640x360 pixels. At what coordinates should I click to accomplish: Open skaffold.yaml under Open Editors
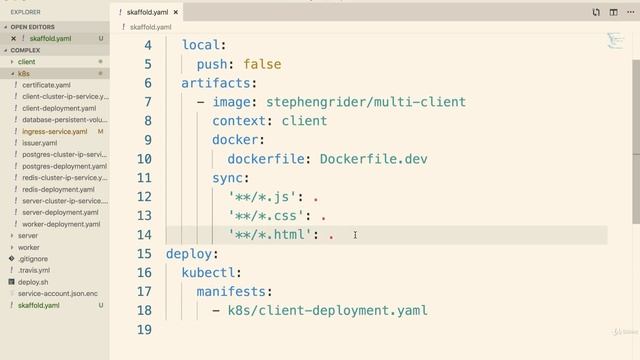click(x=50, y=38)
